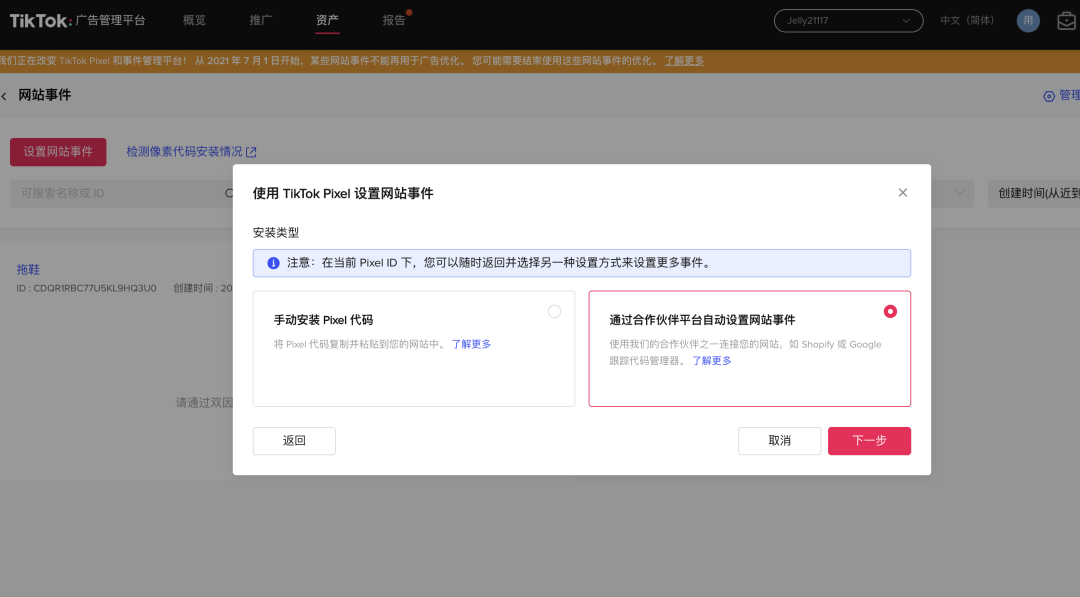Screen dimensions: 1080x597
Task: Switch to the 报告 tab
Action: coord(394,19)
